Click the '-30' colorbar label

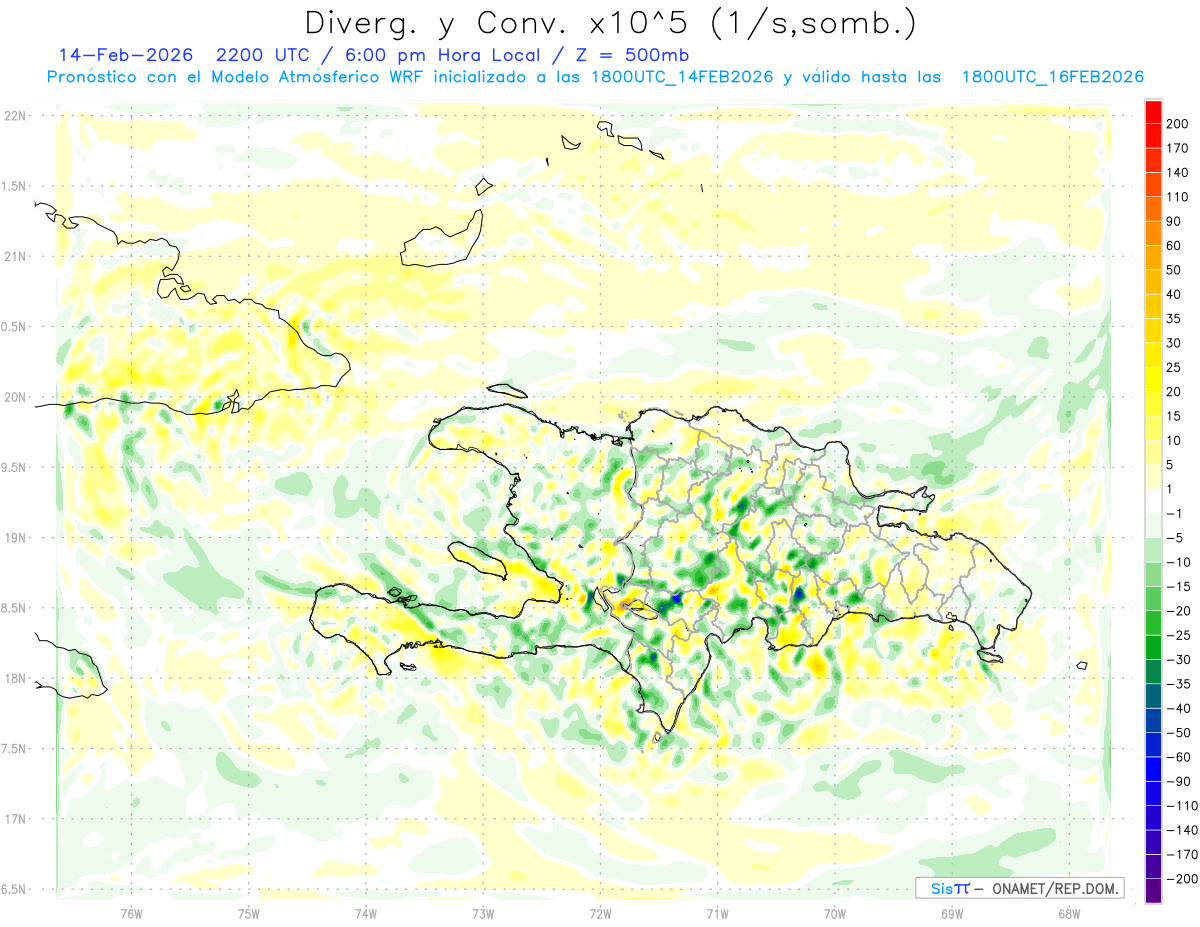tap(1179, 659)
